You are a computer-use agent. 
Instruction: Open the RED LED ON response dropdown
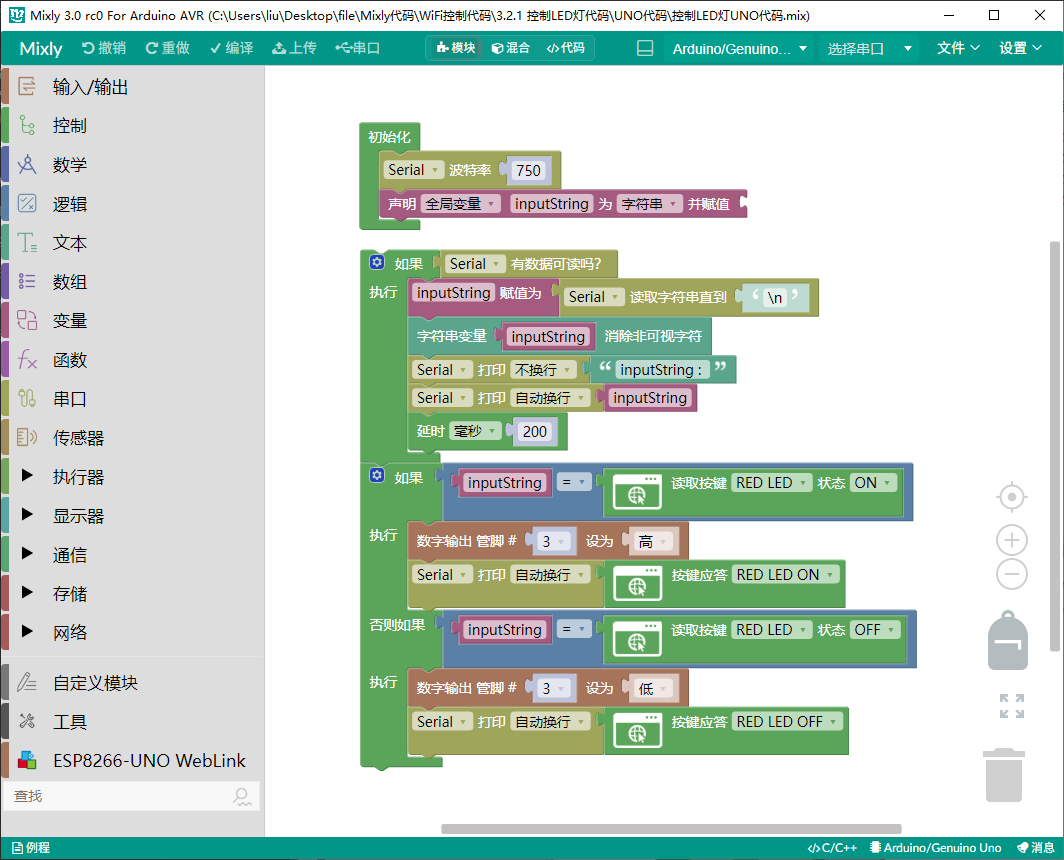click(x=786, y=575)
